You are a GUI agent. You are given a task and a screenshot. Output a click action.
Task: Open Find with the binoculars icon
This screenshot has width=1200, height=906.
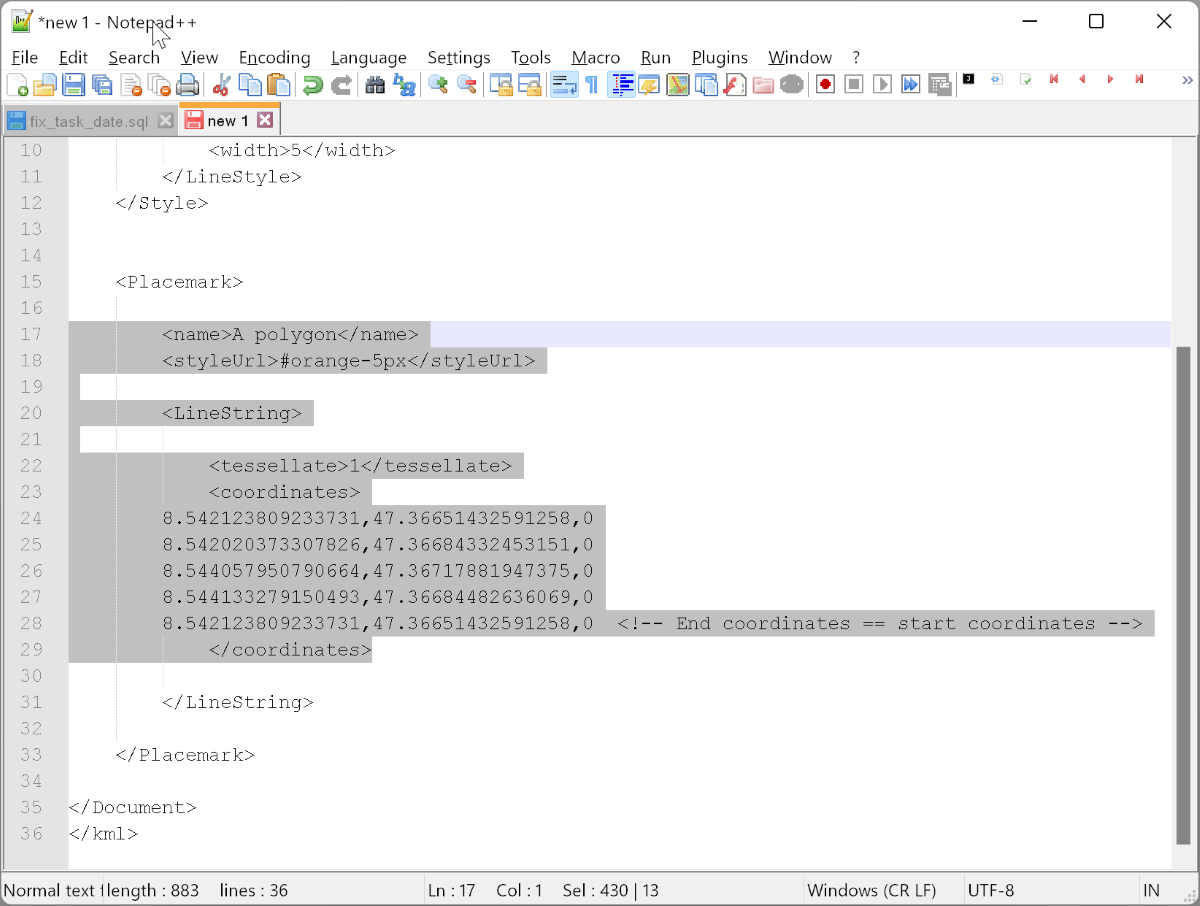(375, 85)
